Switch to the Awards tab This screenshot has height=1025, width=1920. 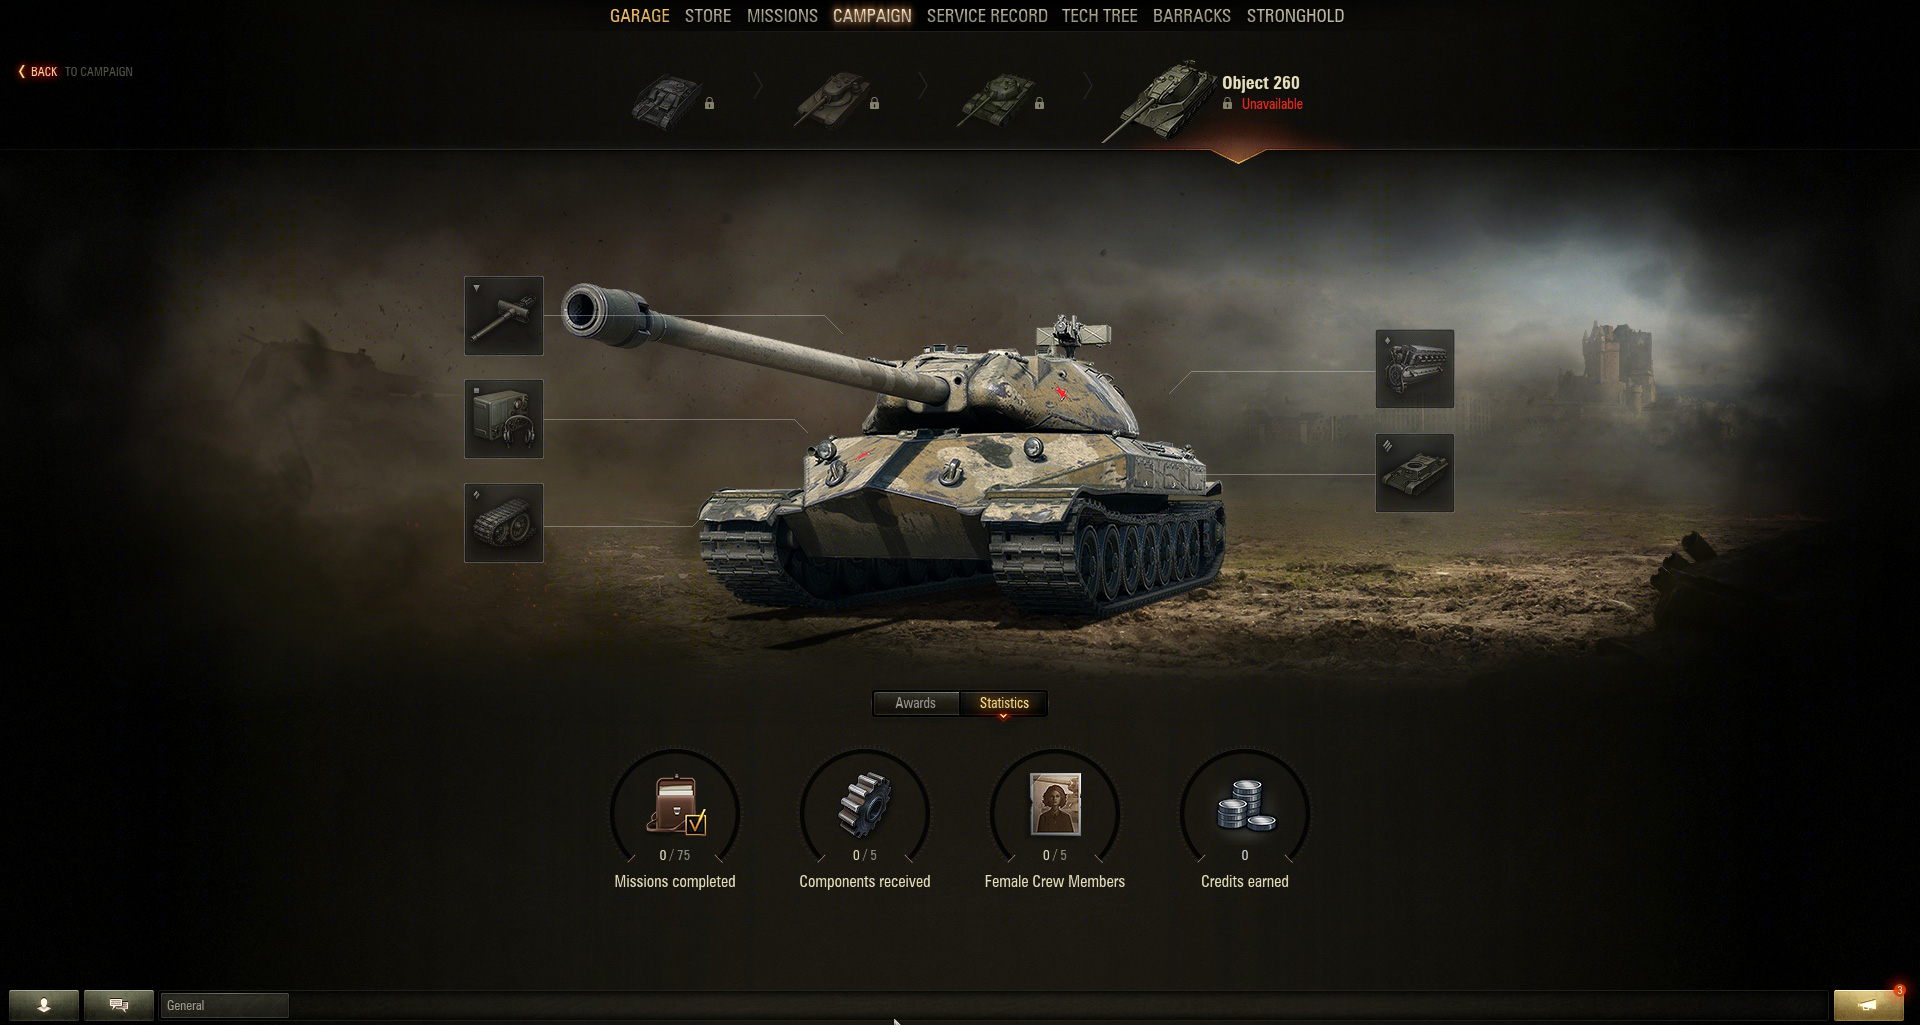pyautogui.click(x=916, y=703)
